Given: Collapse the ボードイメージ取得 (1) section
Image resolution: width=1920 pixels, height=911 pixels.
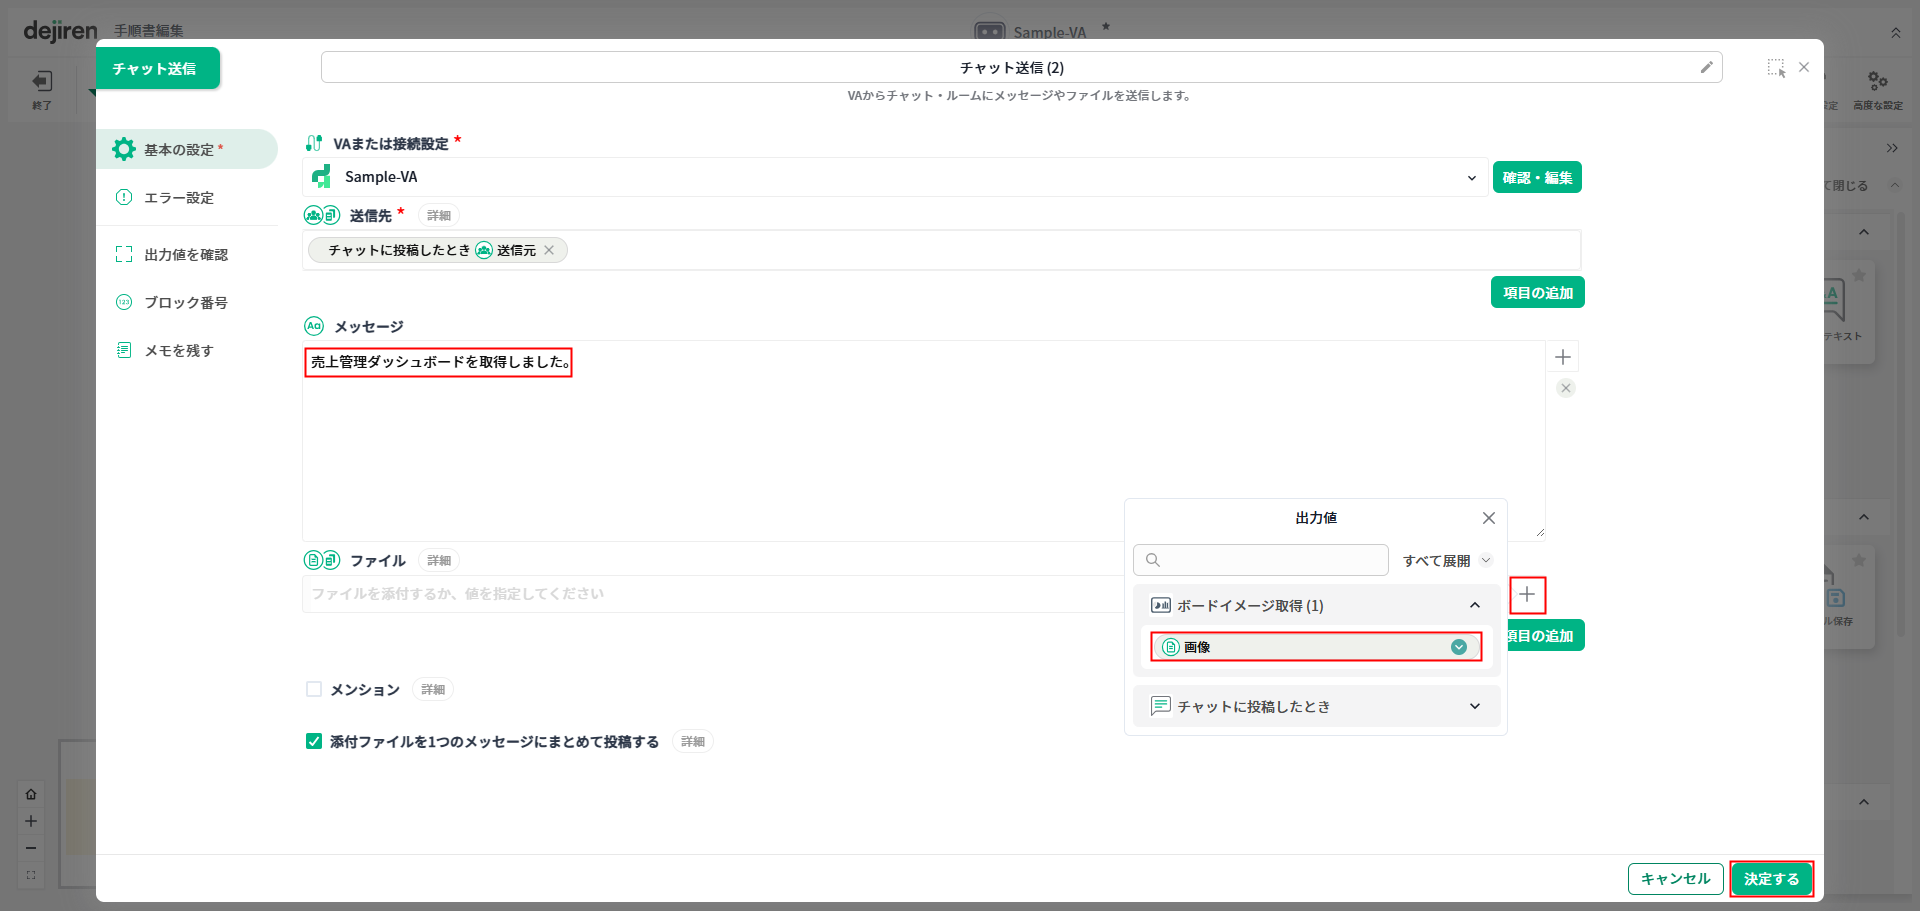Looking at the screenshot, I should pos(1474,605).
